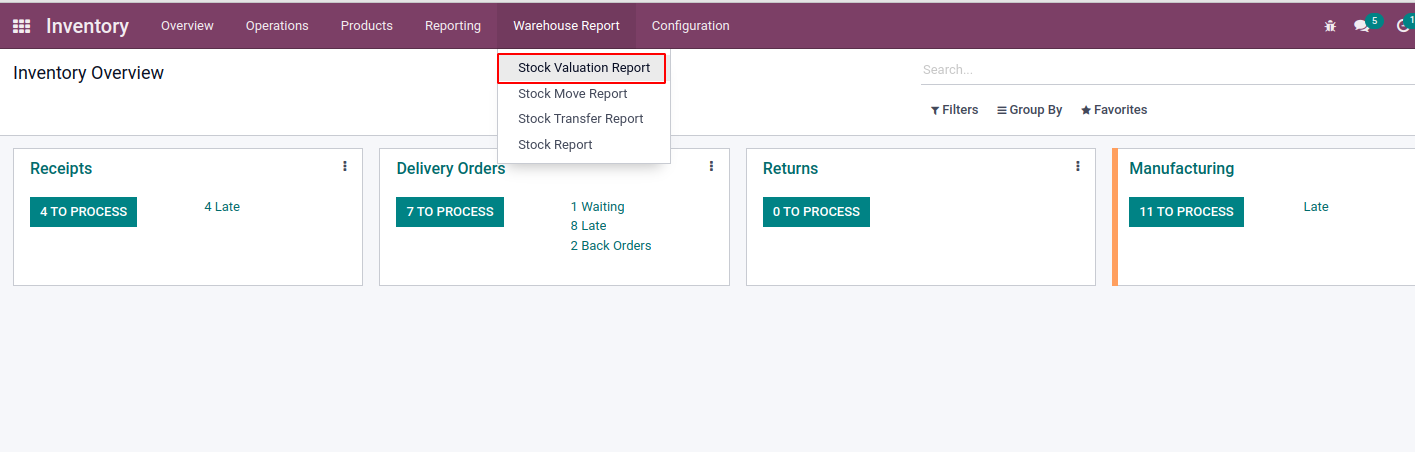Expand the Favorites dropdown
Viewport: 1415px width, 452px height.
click(1113, 110)
